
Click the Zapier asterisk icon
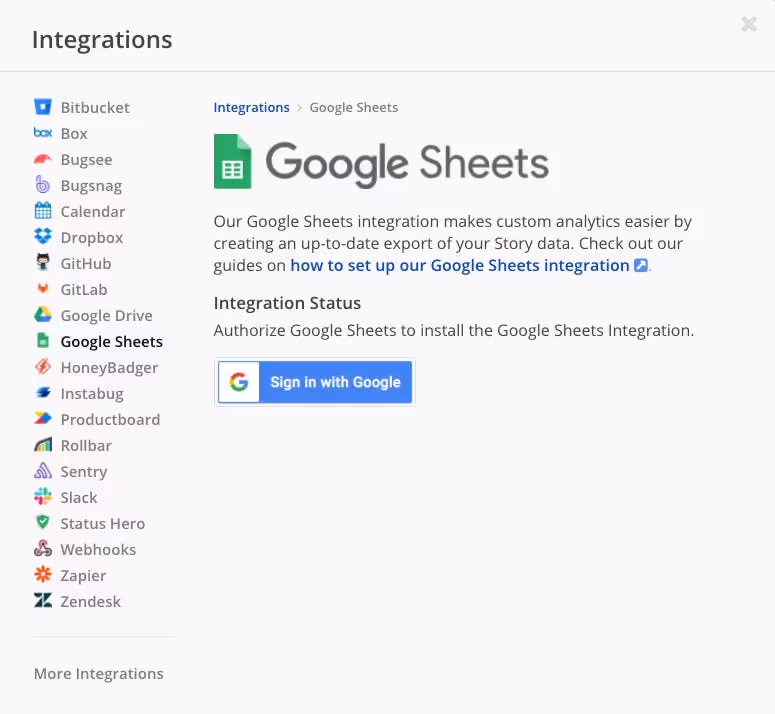click(x=43, y=575)
